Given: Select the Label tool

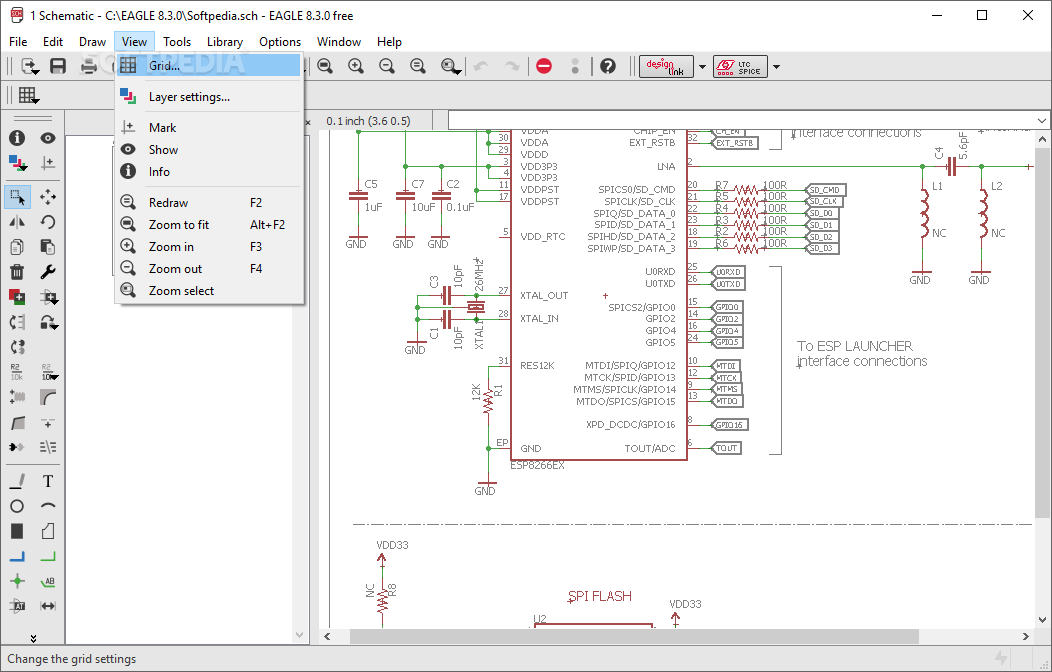Looking at the screenshot, I should pos(48,581).
